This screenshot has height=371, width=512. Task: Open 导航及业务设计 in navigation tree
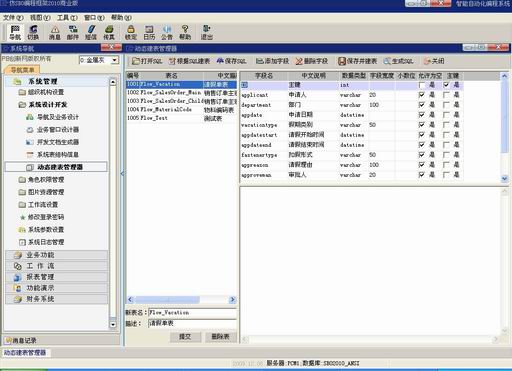[53, 117]
